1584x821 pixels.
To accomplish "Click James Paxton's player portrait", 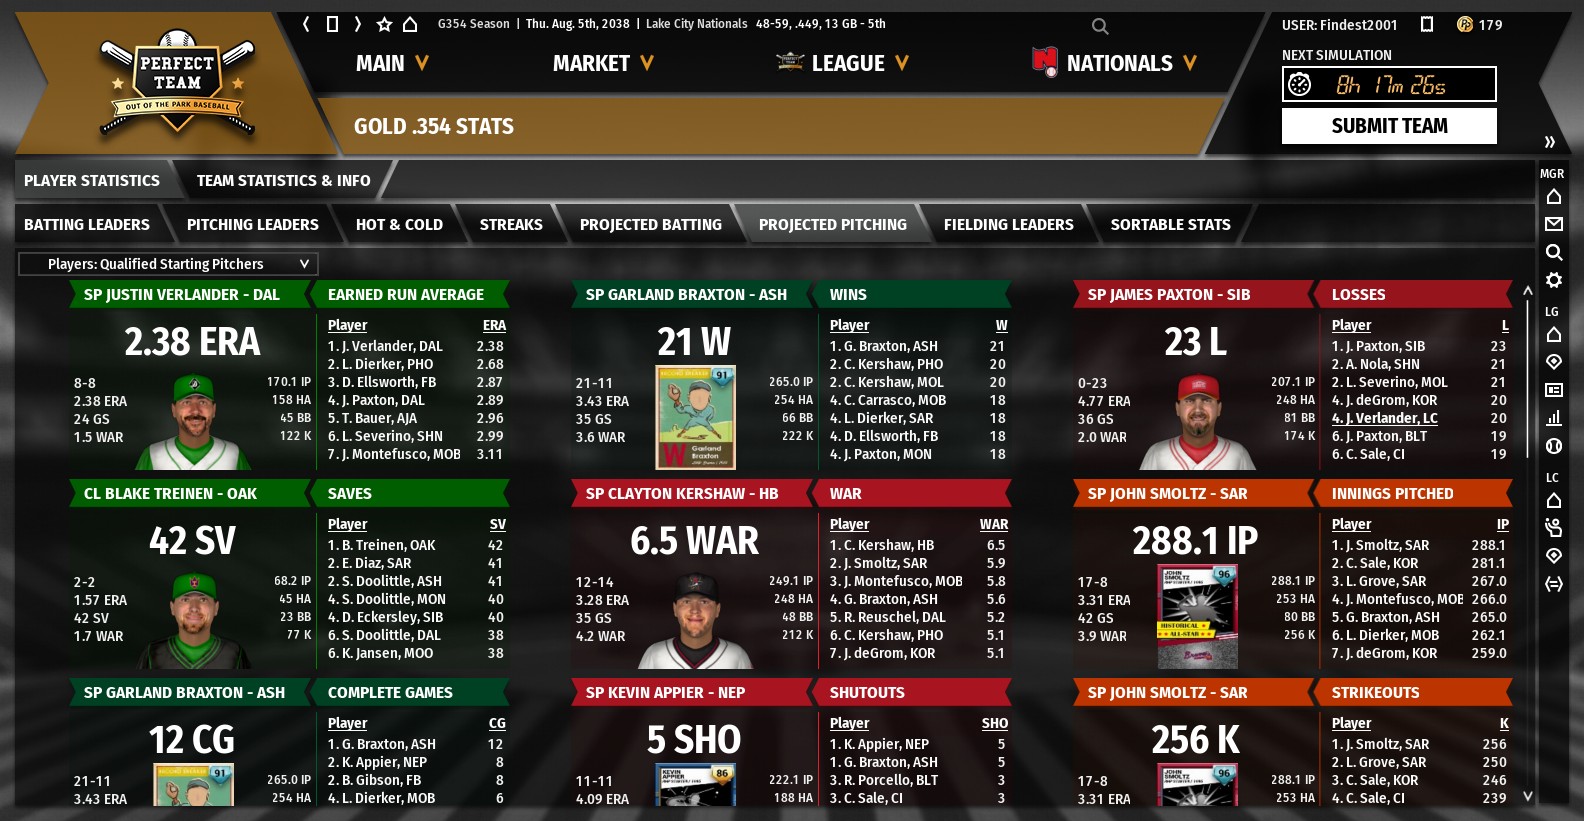I will click(1198, 422).
